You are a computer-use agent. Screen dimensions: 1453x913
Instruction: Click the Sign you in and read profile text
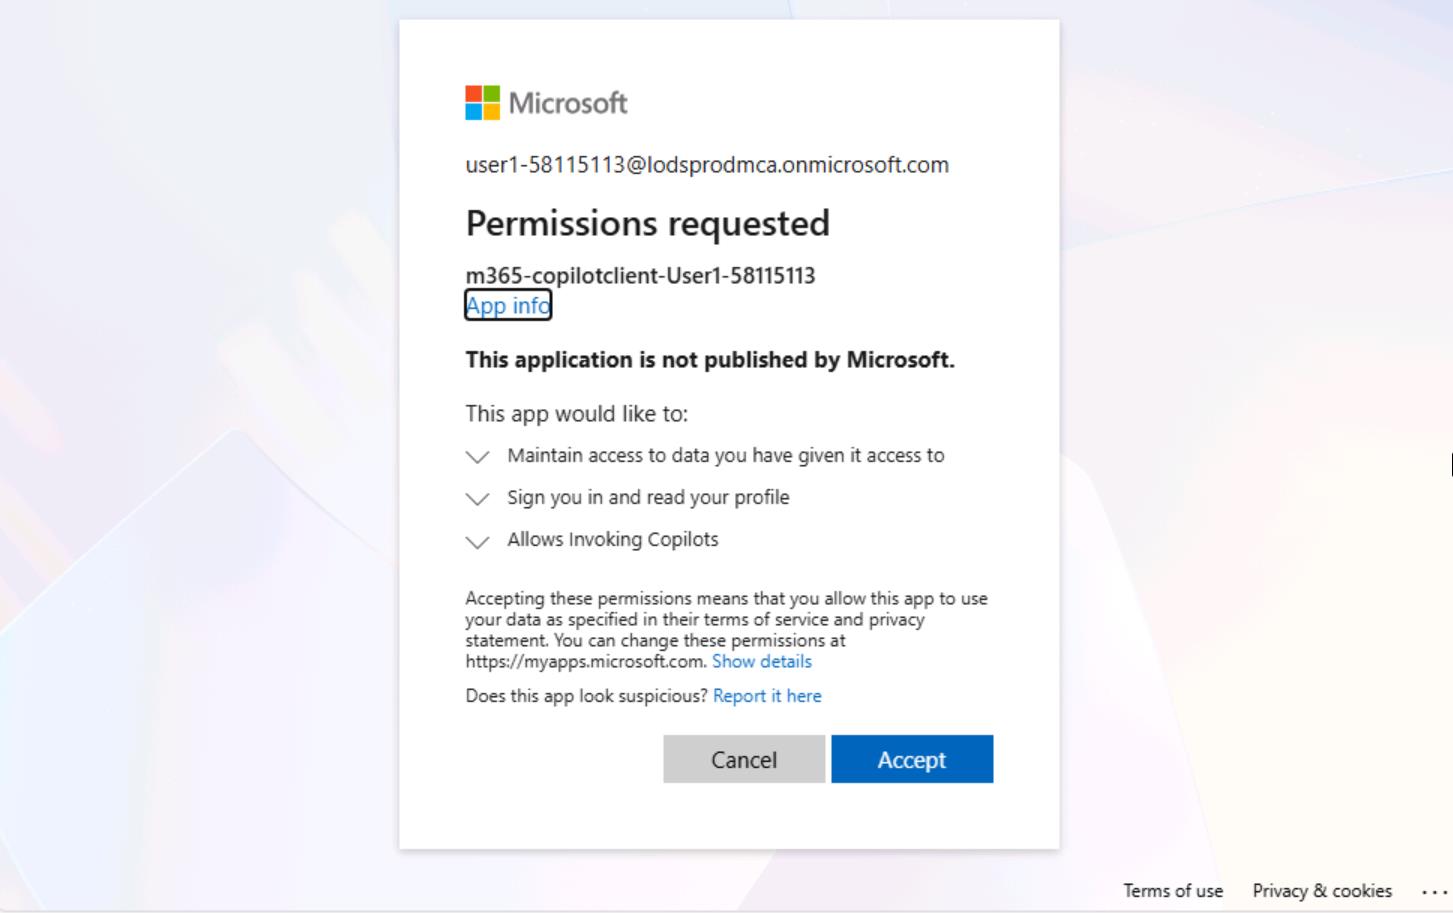click(x=648, y=498)
